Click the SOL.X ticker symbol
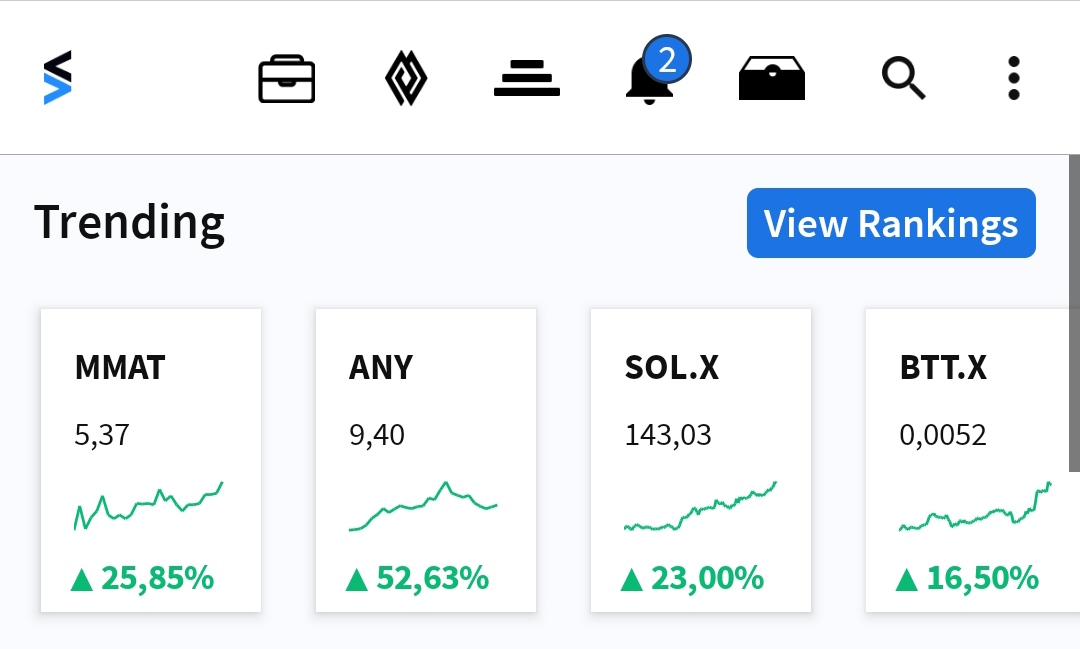This screenshot has height=649, width=1080. pos(672,368)
